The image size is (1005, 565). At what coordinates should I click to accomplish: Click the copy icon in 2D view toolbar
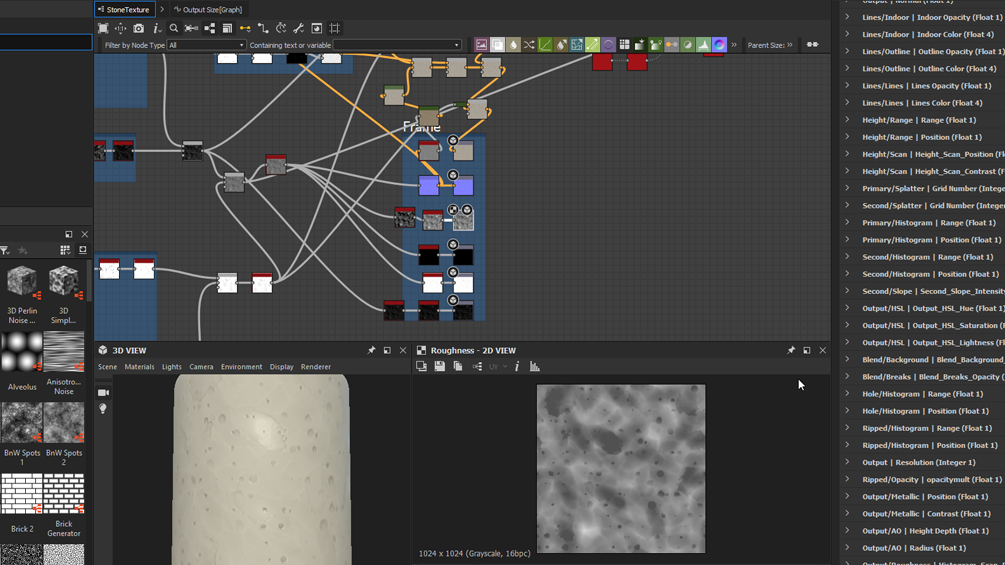tap(458, 366)
